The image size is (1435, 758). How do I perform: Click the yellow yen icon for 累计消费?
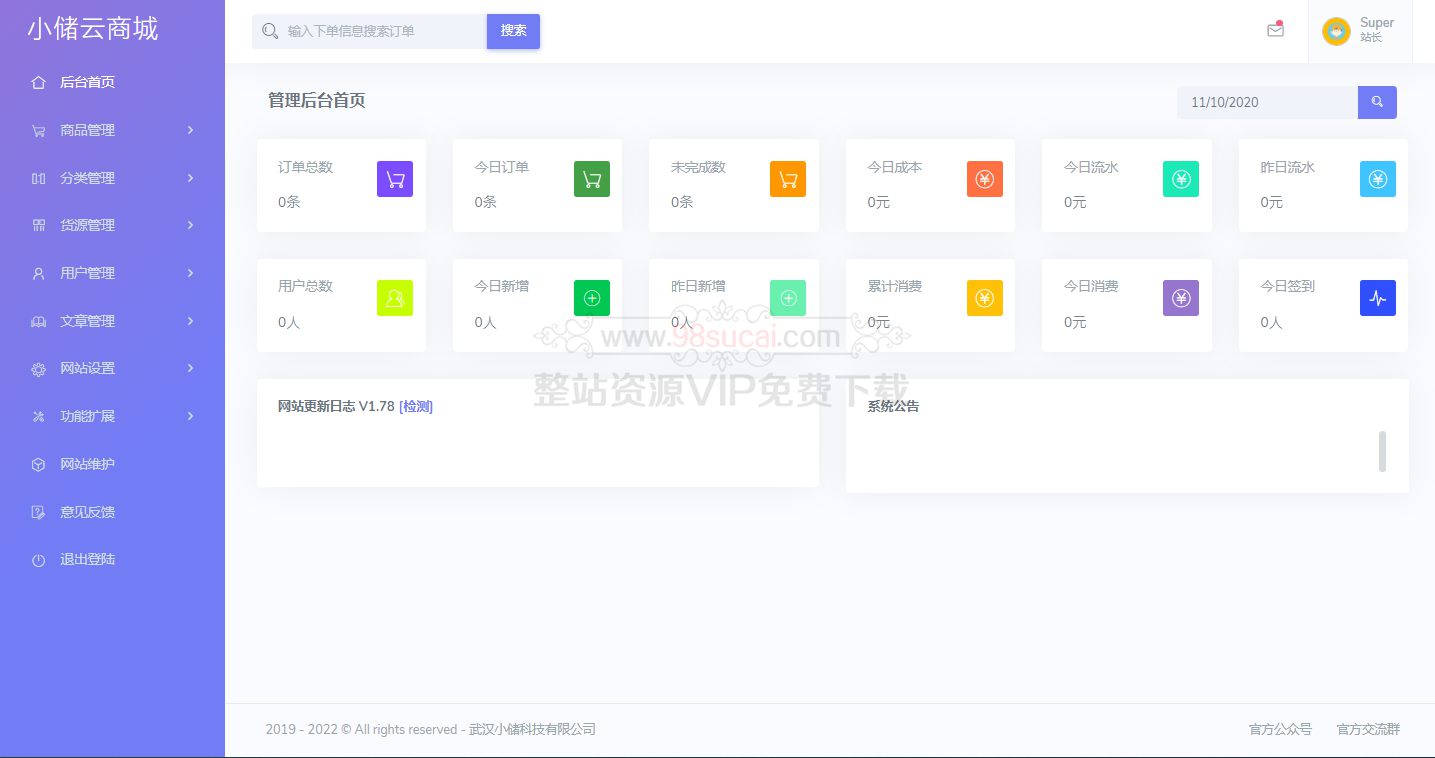985,298
